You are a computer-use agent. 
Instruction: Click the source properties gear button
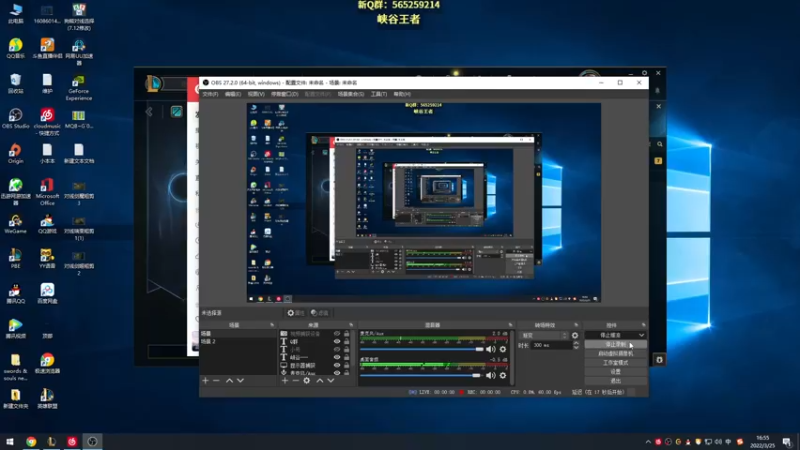pyautogui.click(x=296, y=313)
